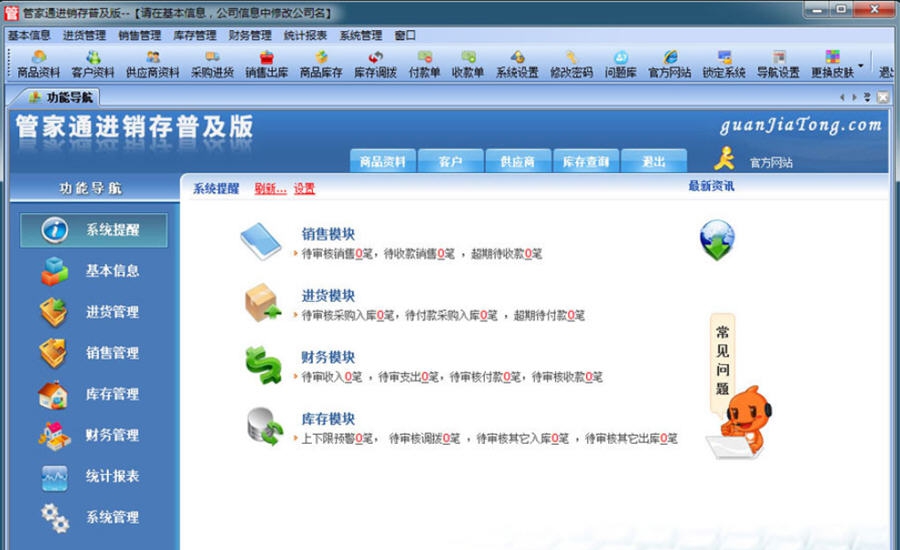
Task: Open 问题库 toolbar icon
Action: tap(620, 64)
